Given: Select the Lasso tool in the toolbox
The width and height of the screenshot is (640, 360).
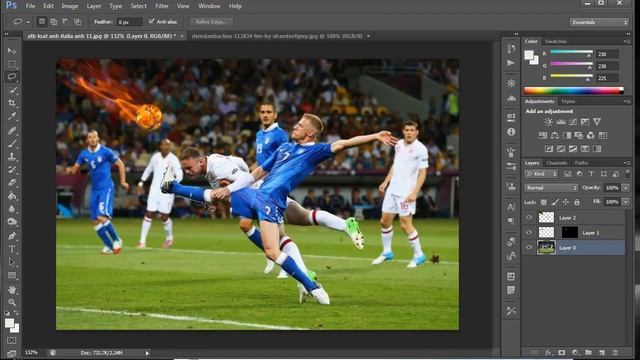Looking at the screenshot, I should (x=12, y=77).
